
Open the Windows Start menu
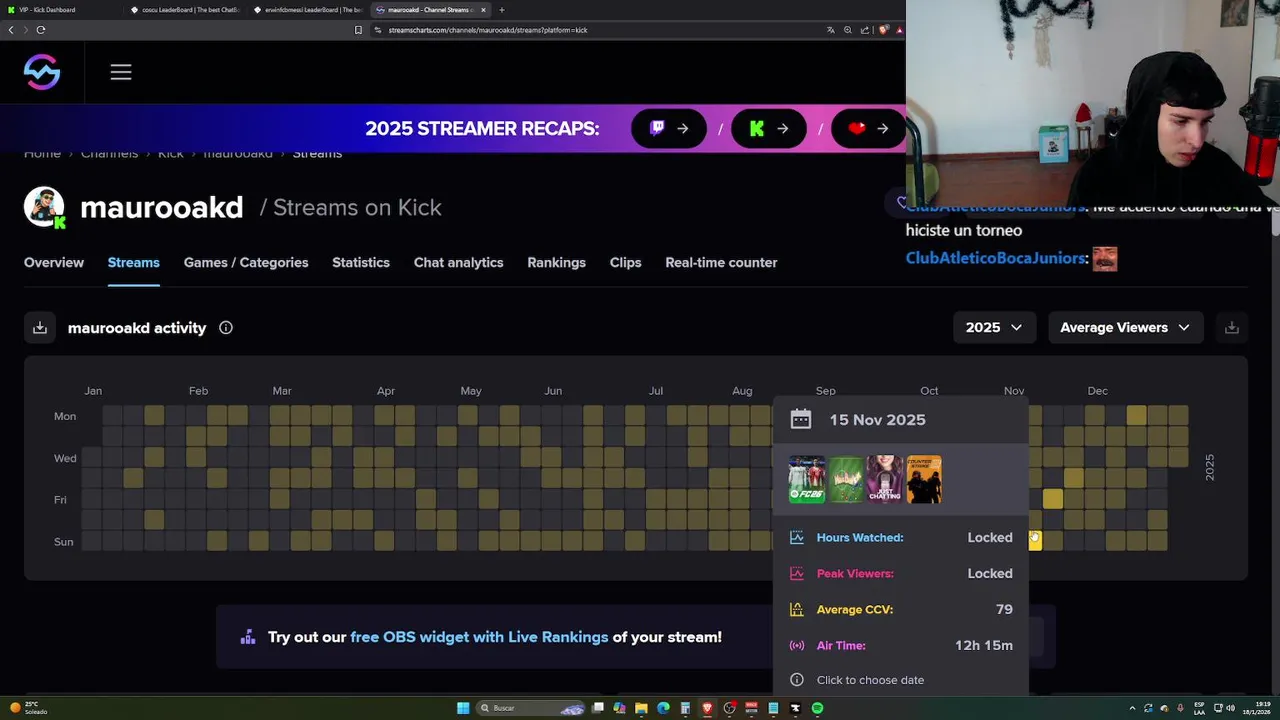(463, 708)
